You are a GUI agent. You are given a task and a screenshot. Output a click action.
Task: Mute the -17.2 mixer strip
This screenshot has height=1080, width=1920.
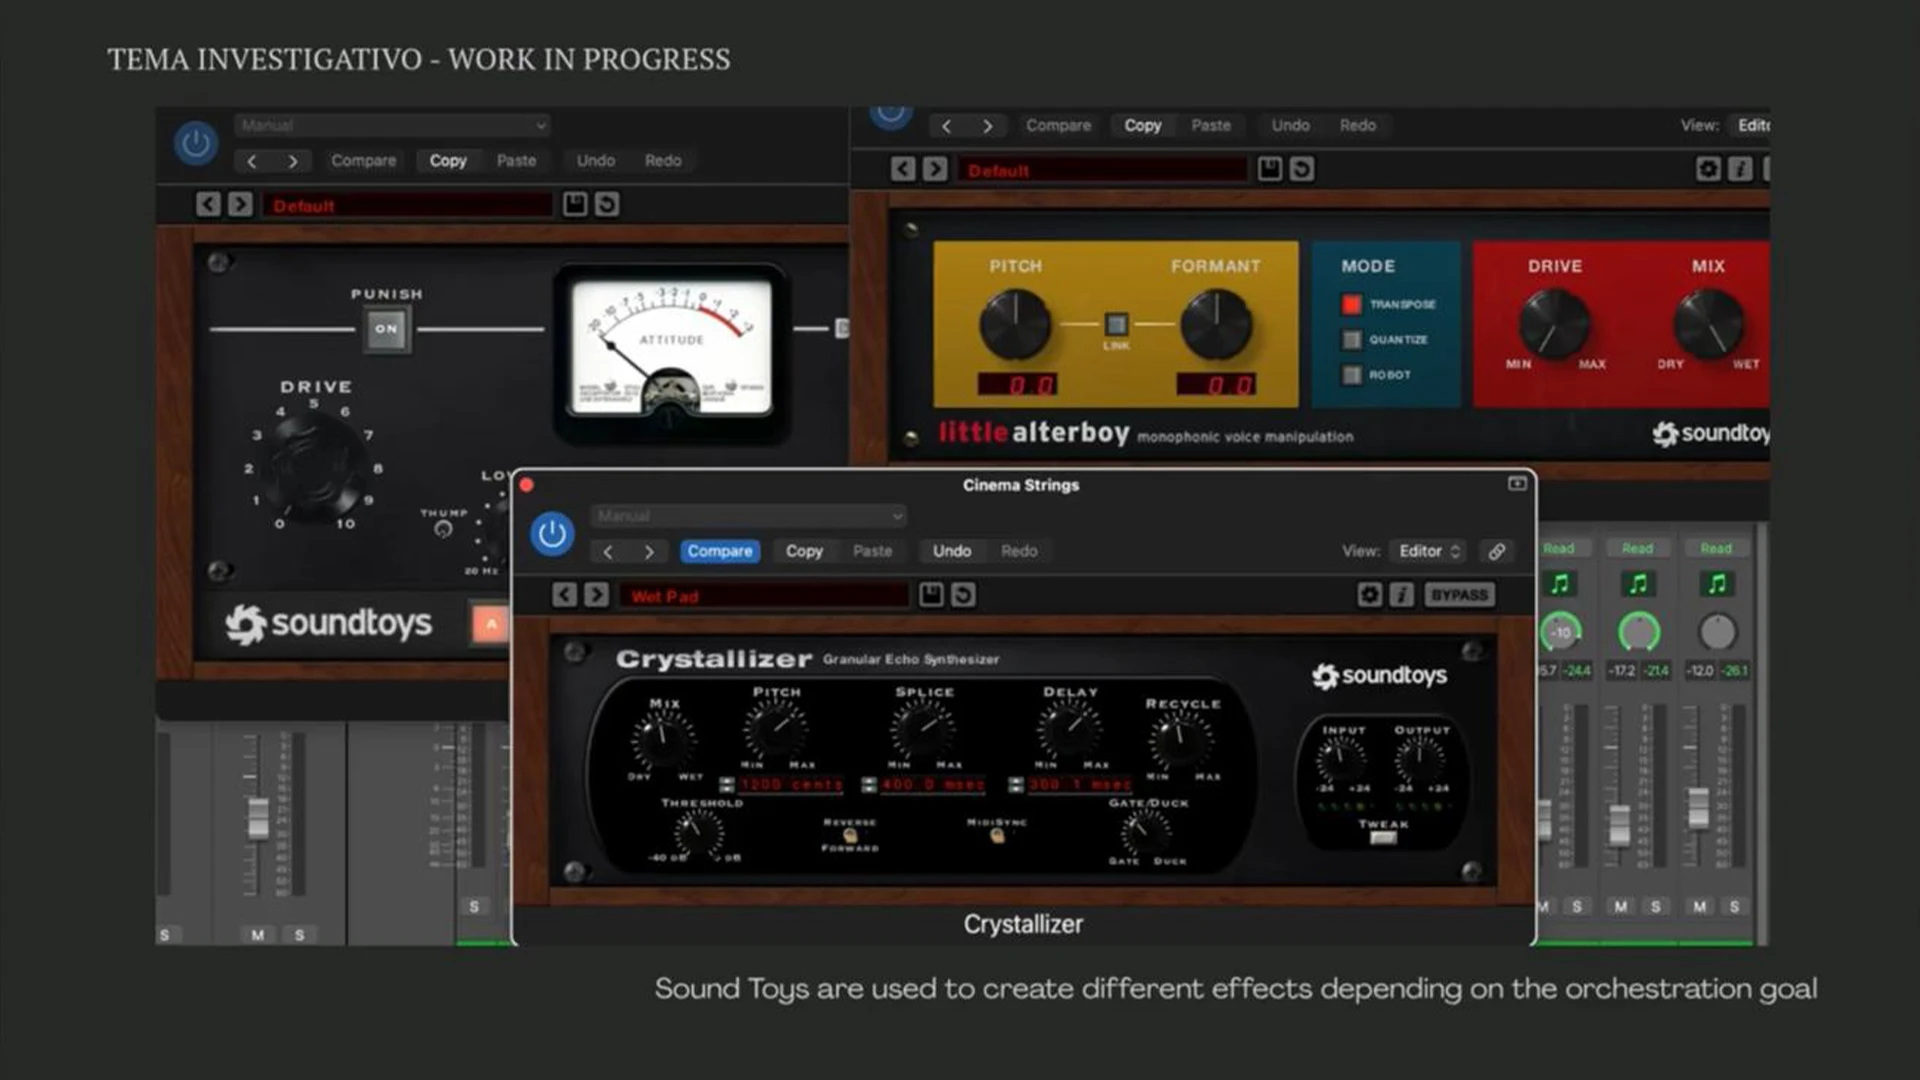coord(1621,906)
